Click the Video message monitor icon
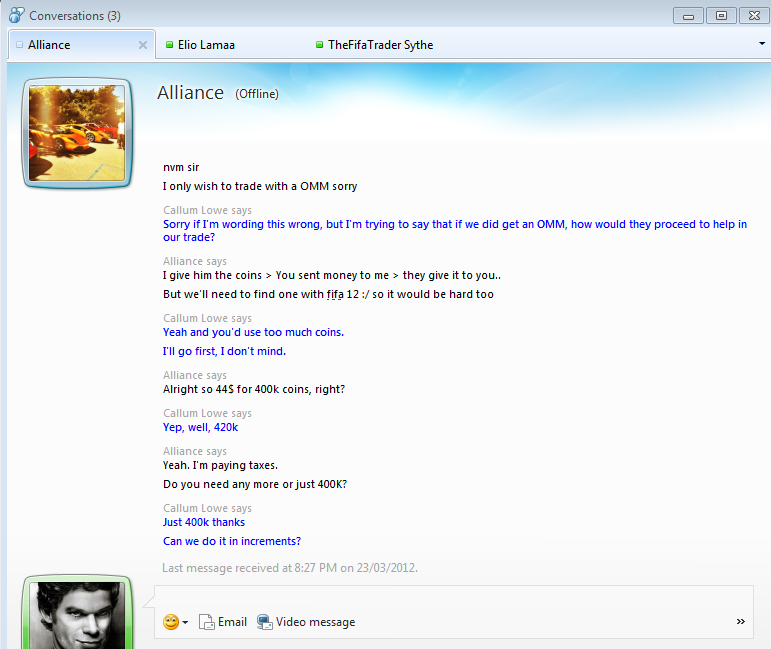This screenshot has width=771, height=649. [265, 622]
